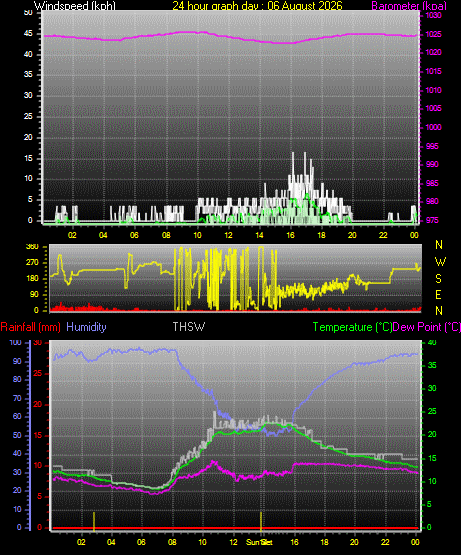Viewport: 461px width, 555px height.
Task: Click the E wind direction label
Action: (x=438, y=294)
